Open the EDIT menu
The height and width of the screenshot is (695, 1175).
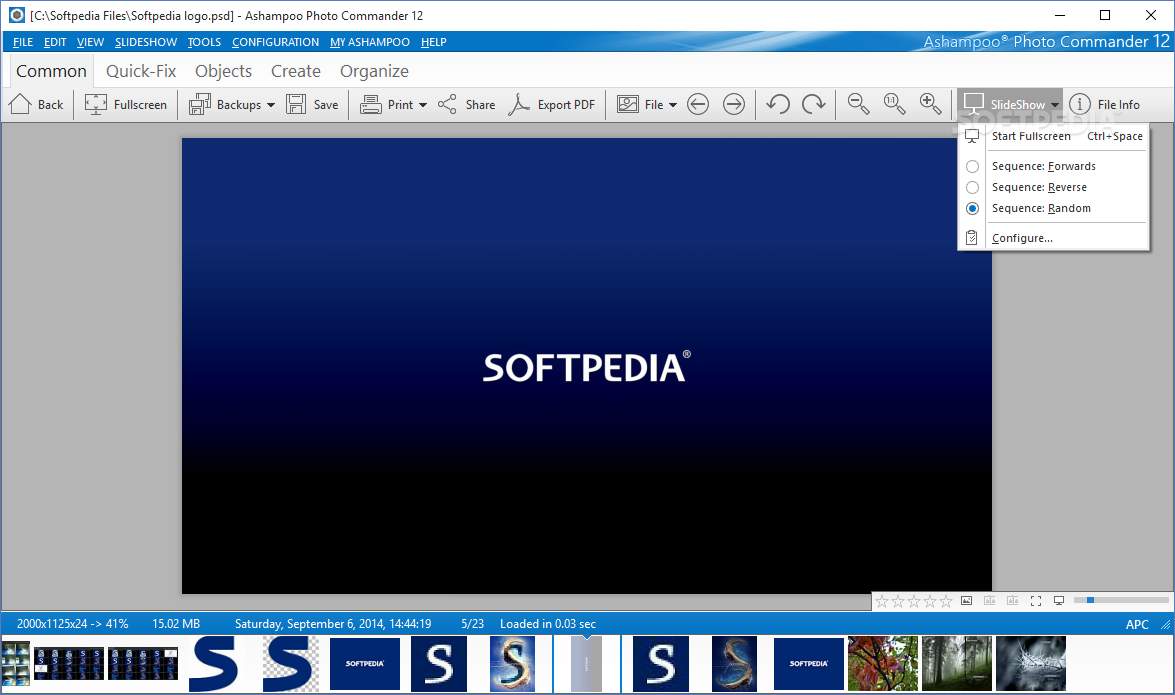55,42
